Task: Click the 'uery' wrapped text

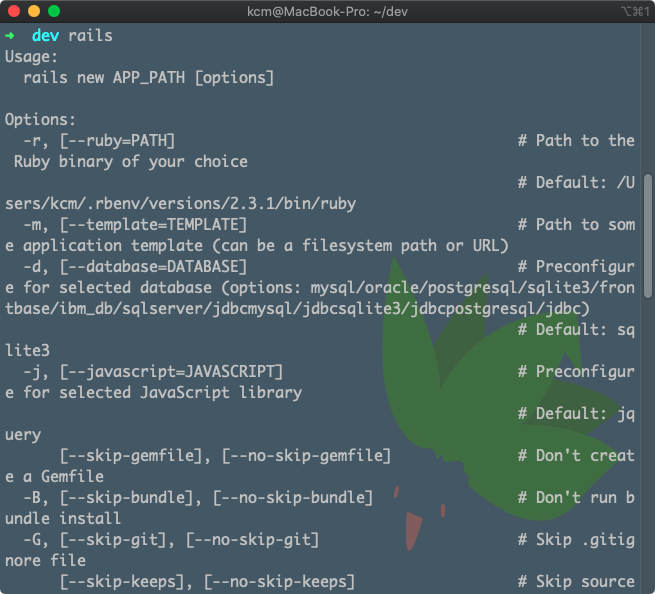Action: pyautogui.click(x=23, y=435)
